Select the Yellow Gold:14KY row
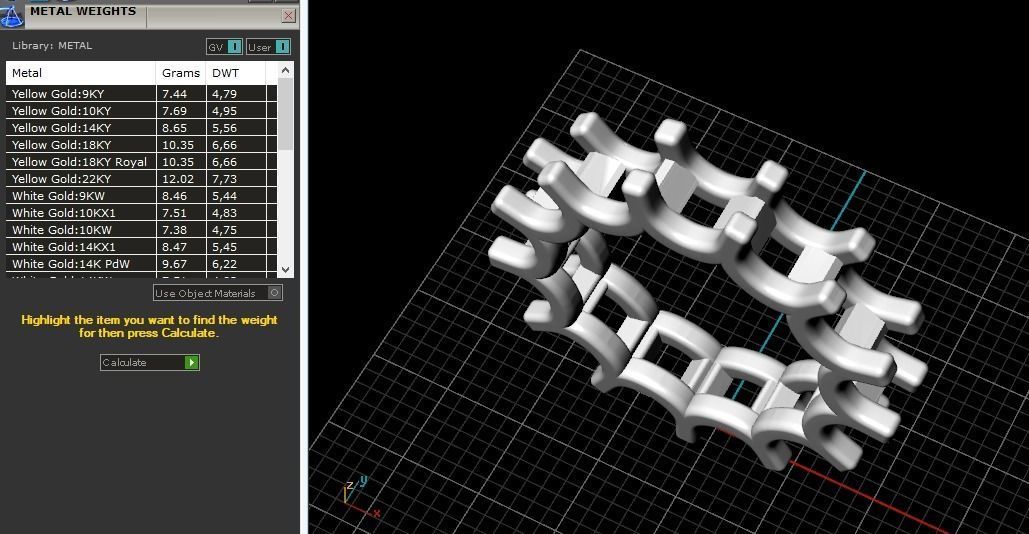The width and height of the screenshot is (1029, 534). click(x=141, y=128)
